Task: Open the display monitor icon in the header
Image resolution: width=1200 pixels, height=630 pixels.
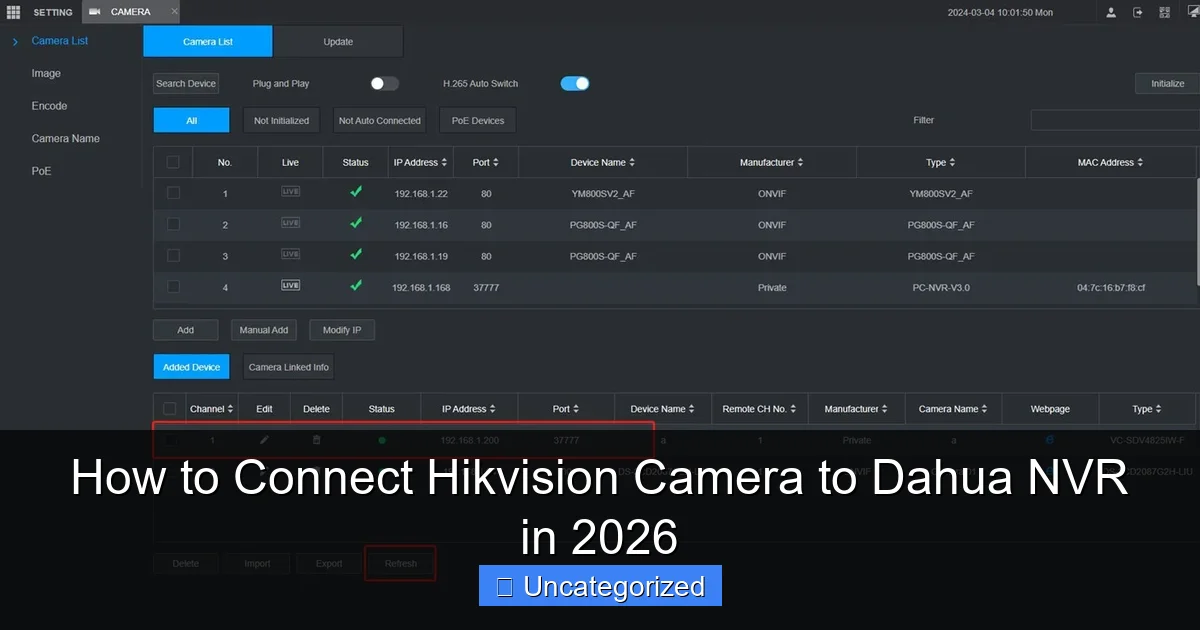Action: point(1192,10)
